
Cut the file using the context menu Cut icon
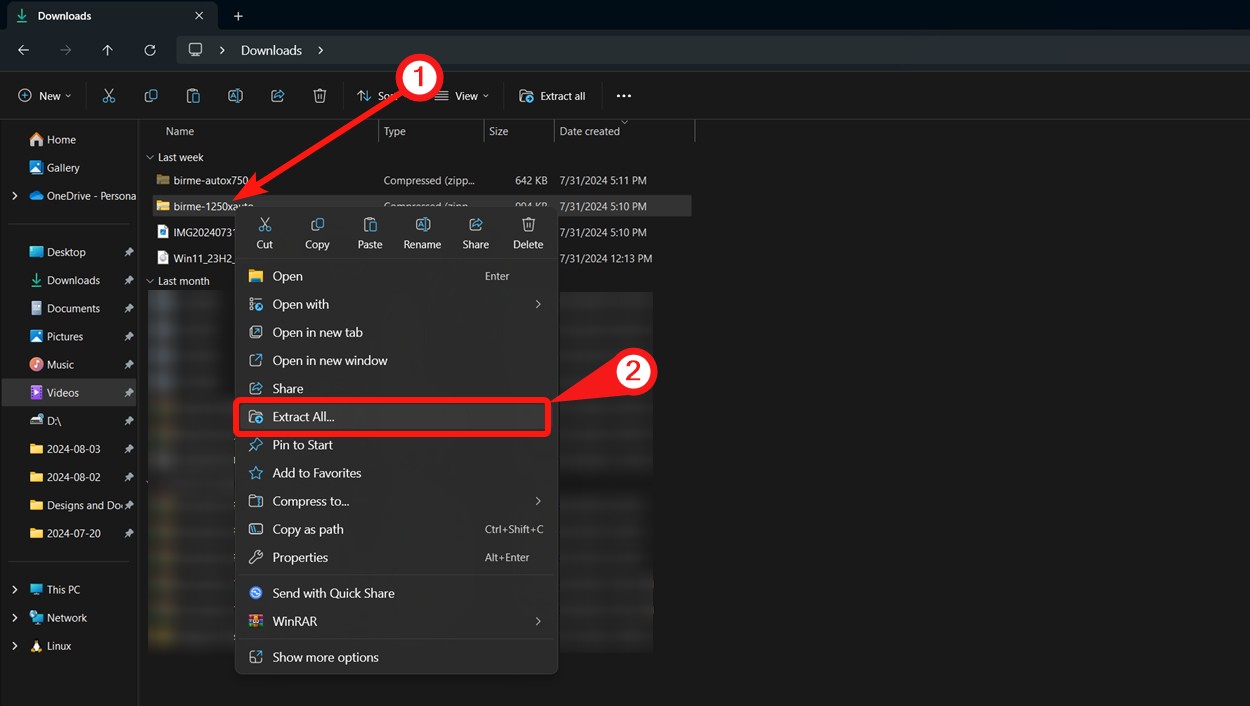point(264,232)
